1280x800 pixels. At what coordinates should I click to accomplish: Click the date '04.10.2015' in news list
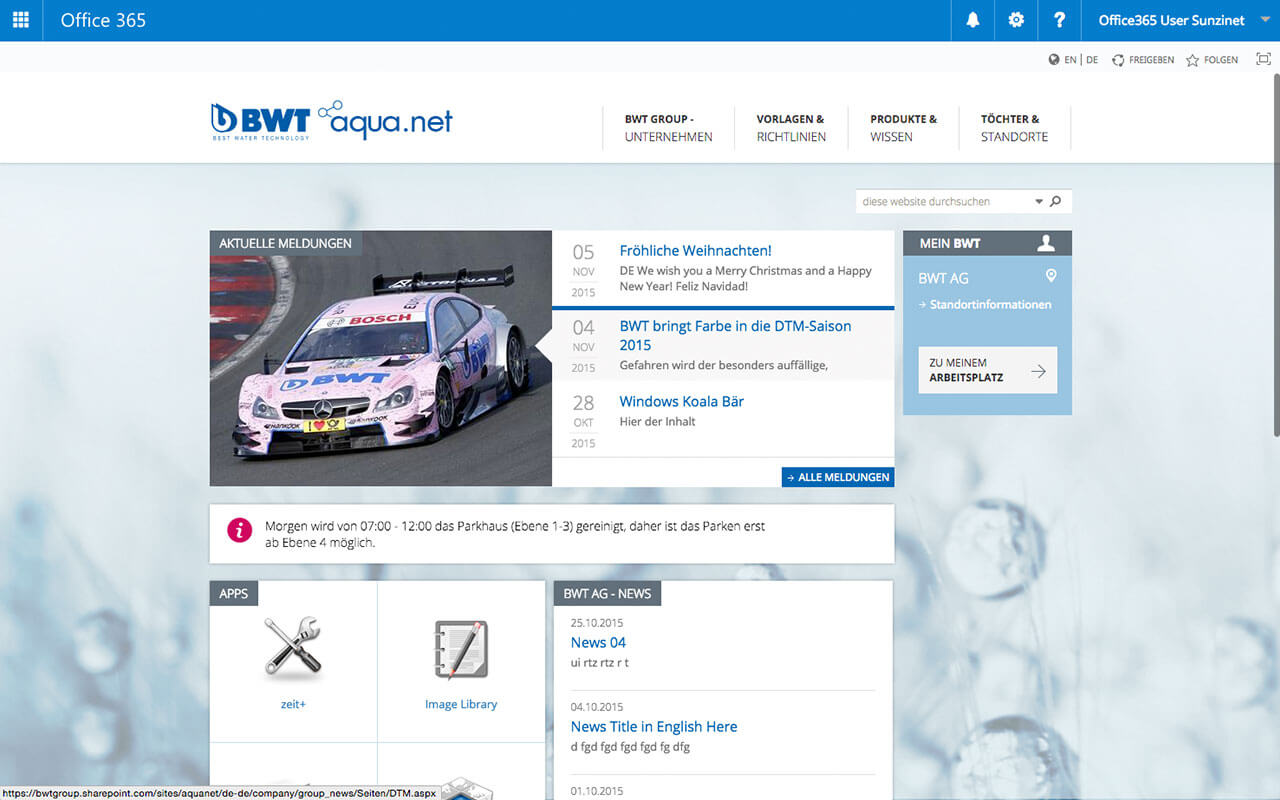597,707
